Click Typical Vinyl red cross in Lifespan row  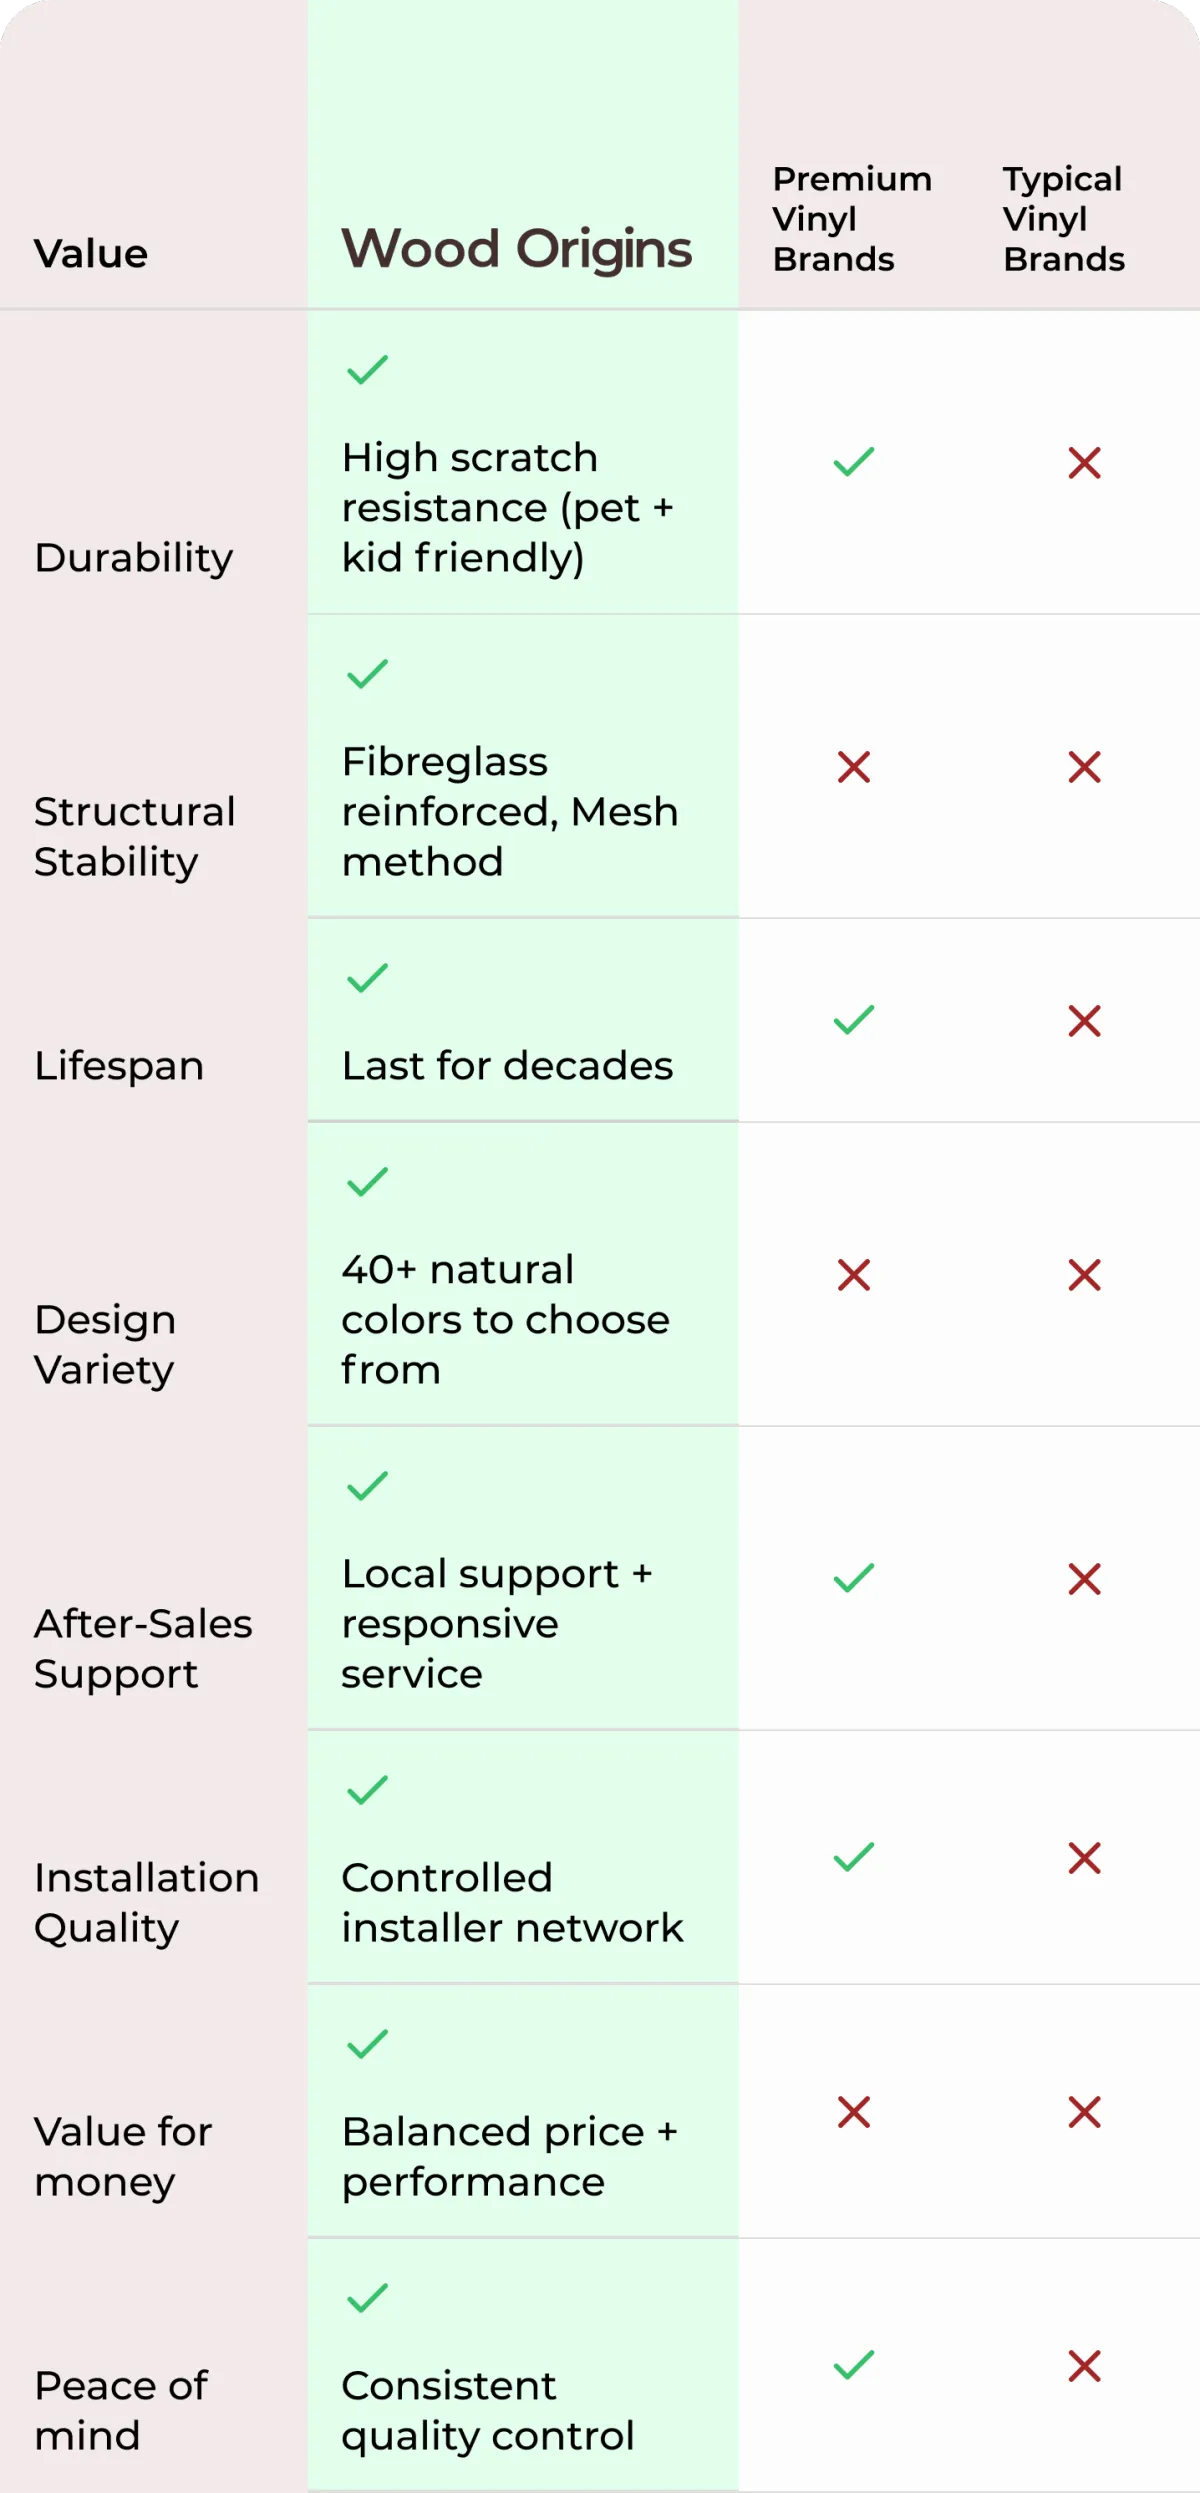click(x=1084, y=1021)
